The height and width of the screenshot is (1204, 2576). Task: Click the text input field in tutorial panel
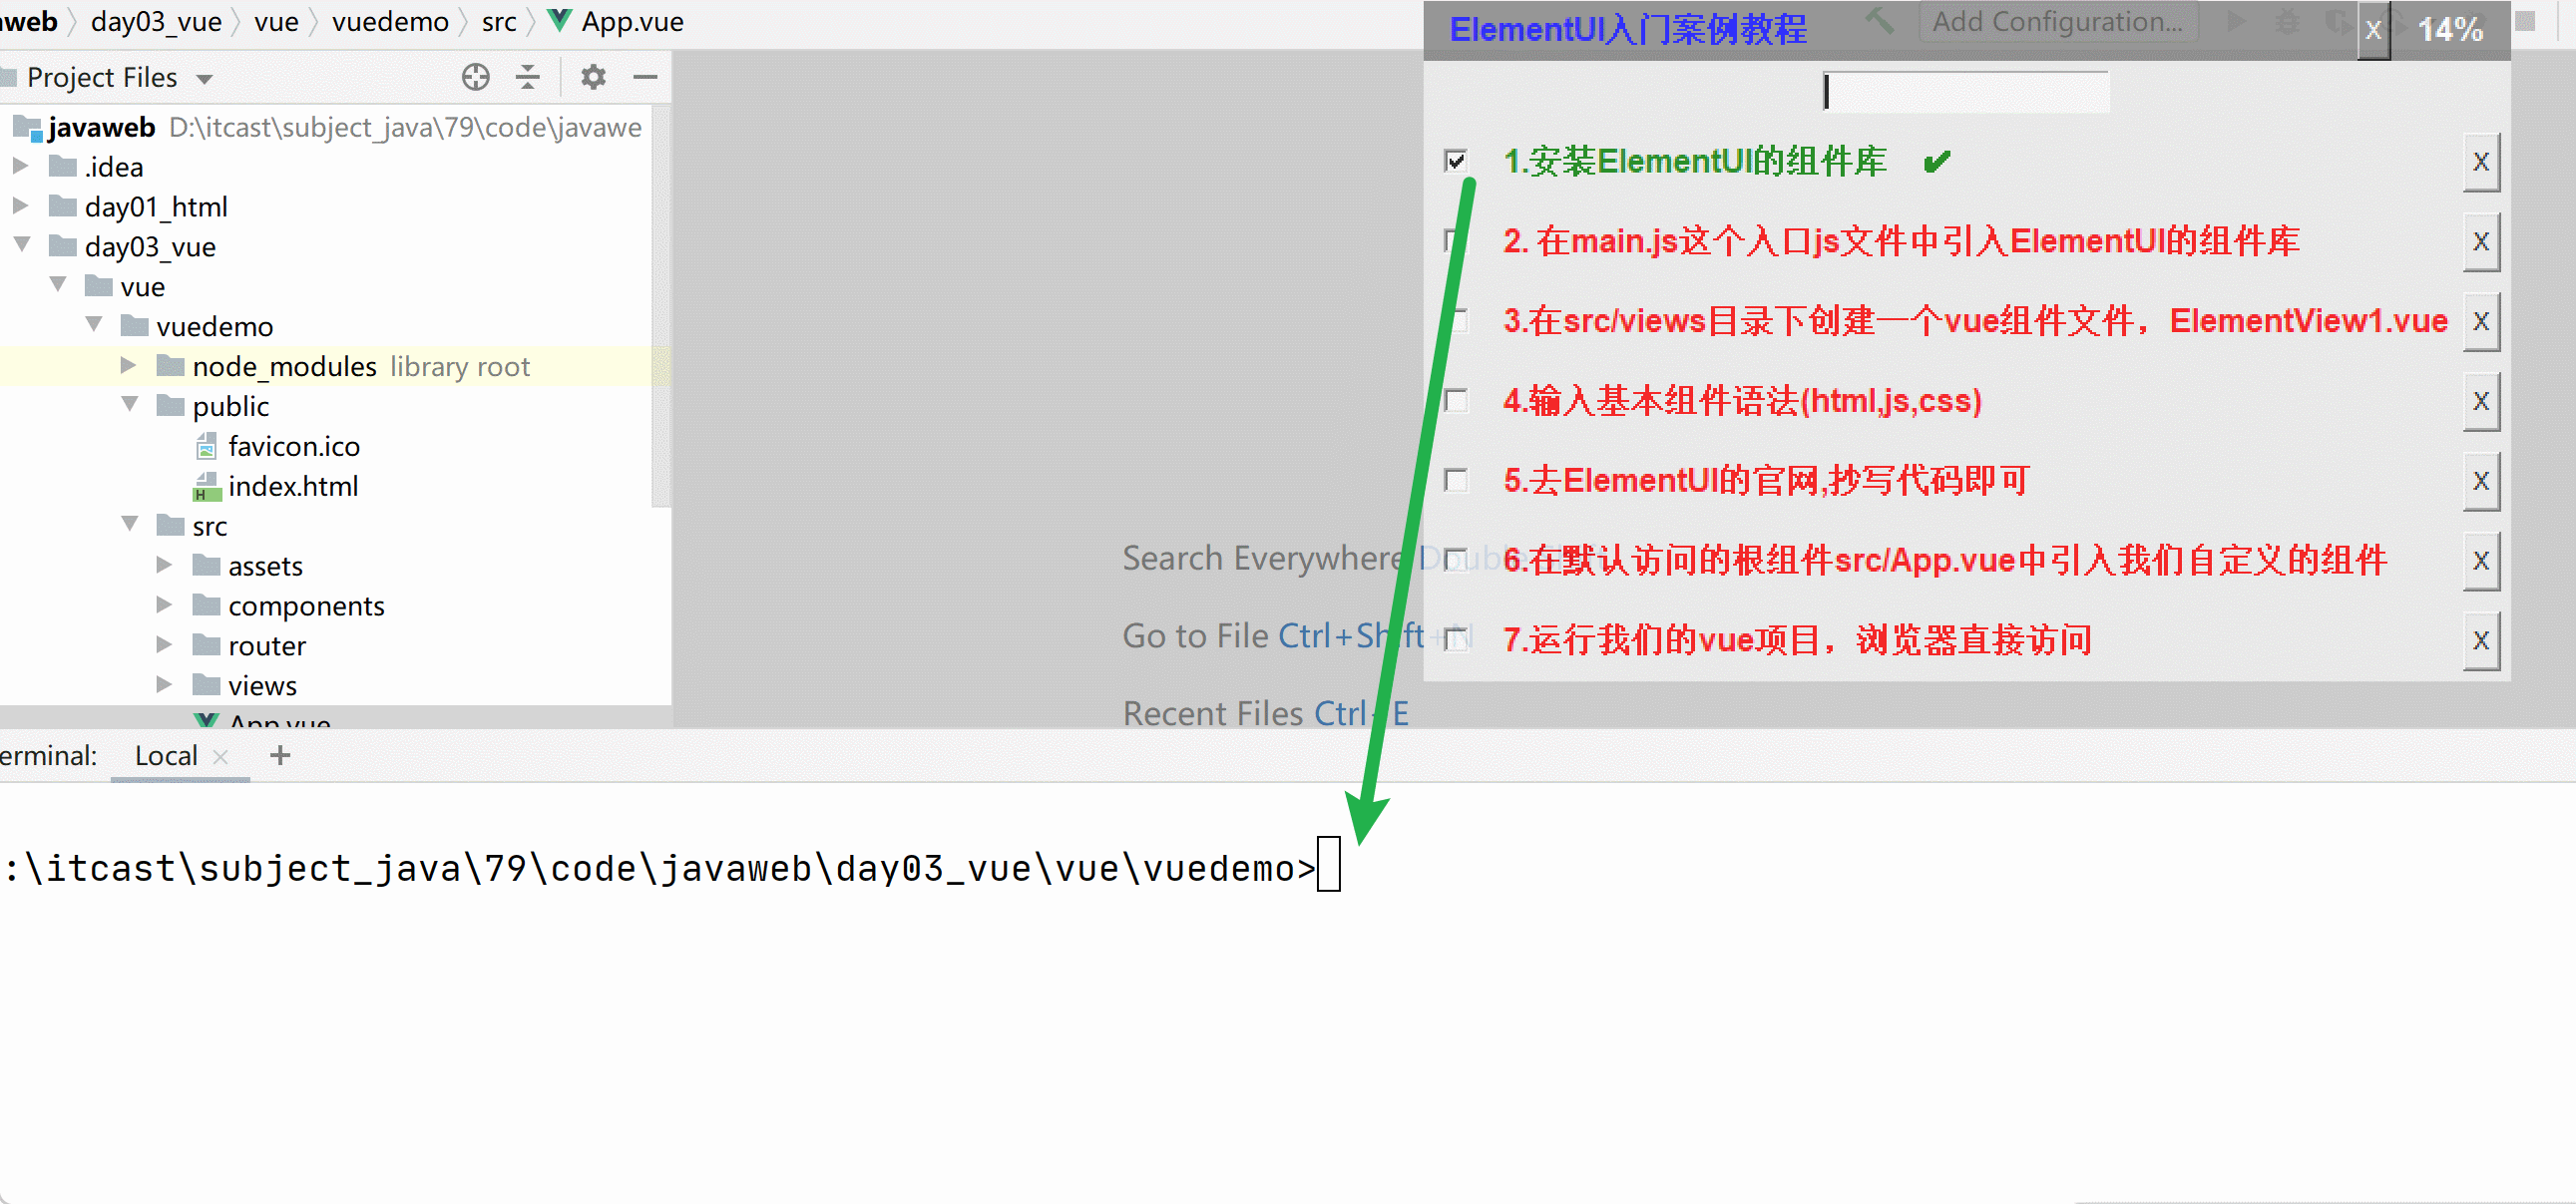click(1966, 92)
